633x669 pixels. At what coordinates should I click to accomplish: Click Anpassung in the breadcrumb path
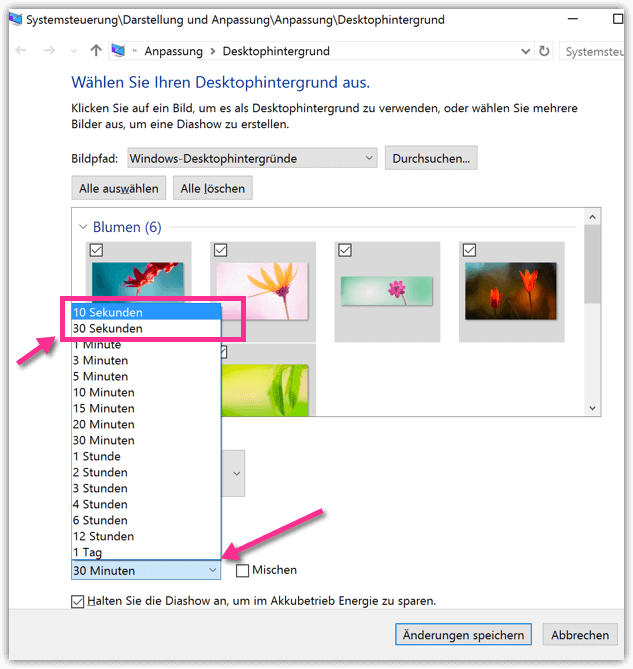(174, 51)
